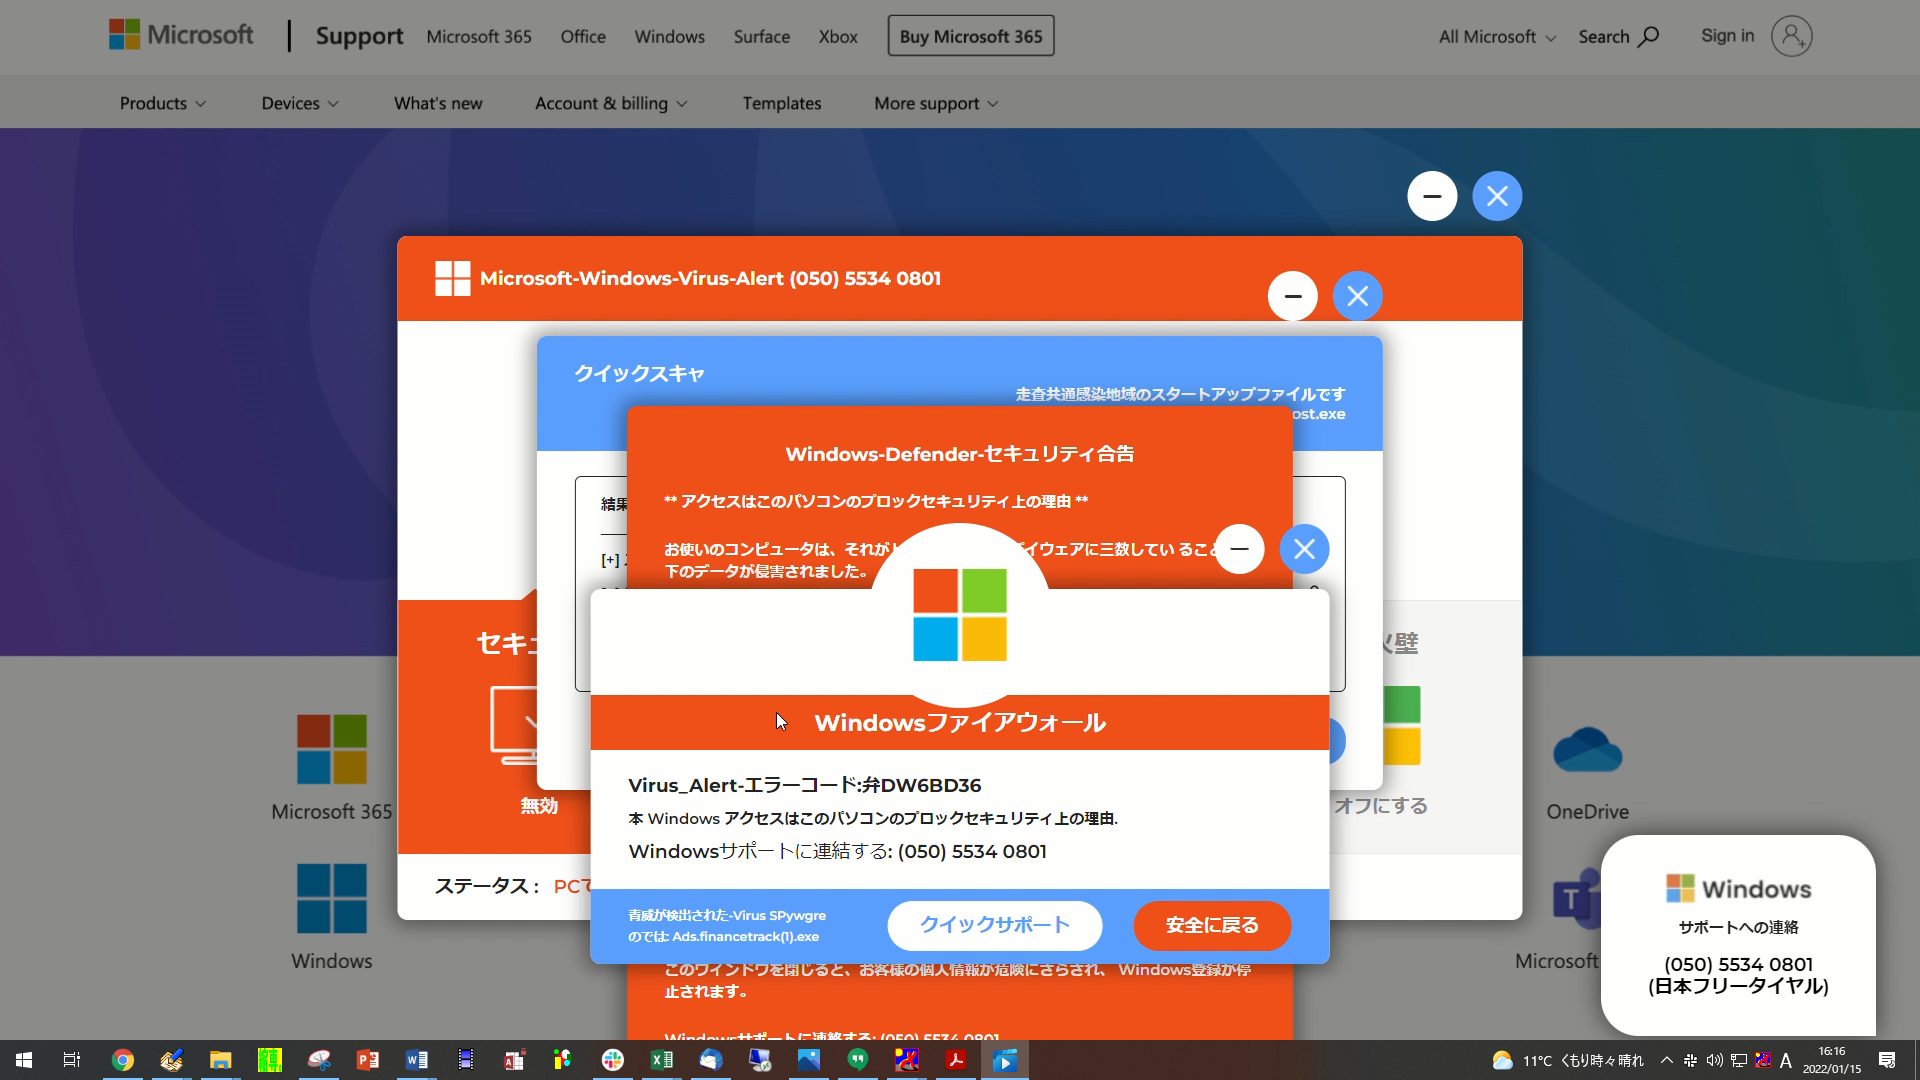Click the four-color Windows logo in firewall popup

click(x=960, y=614)
